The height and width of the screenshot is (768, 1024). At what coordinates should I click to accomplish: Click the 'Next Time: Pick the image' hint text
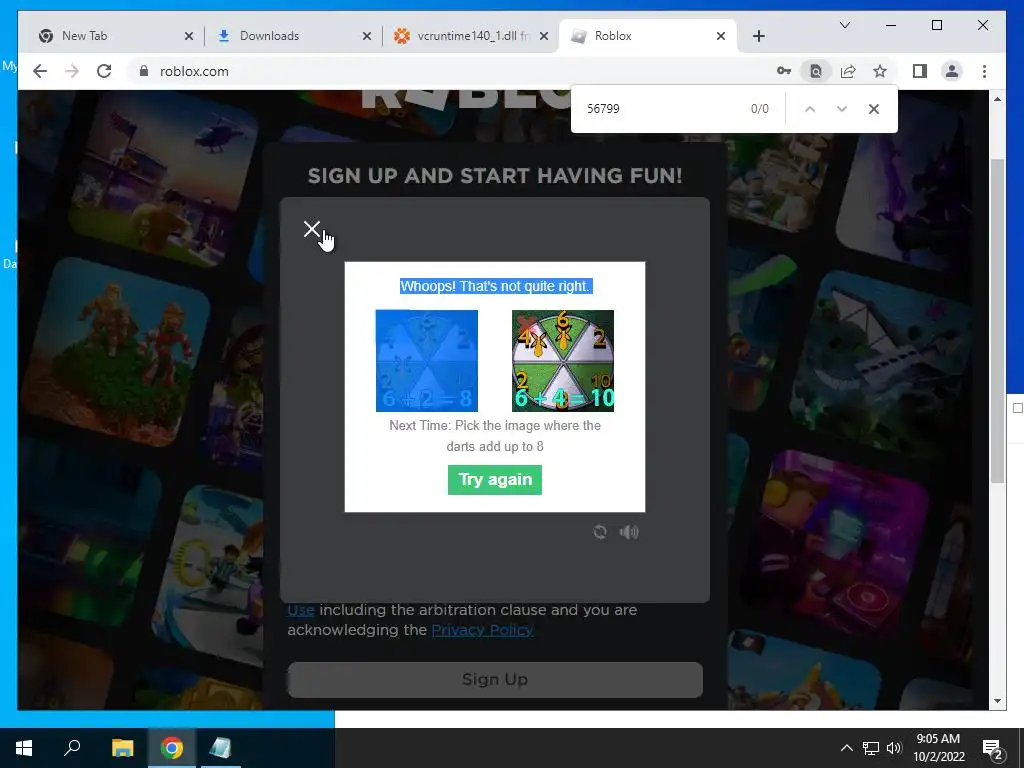494,436
